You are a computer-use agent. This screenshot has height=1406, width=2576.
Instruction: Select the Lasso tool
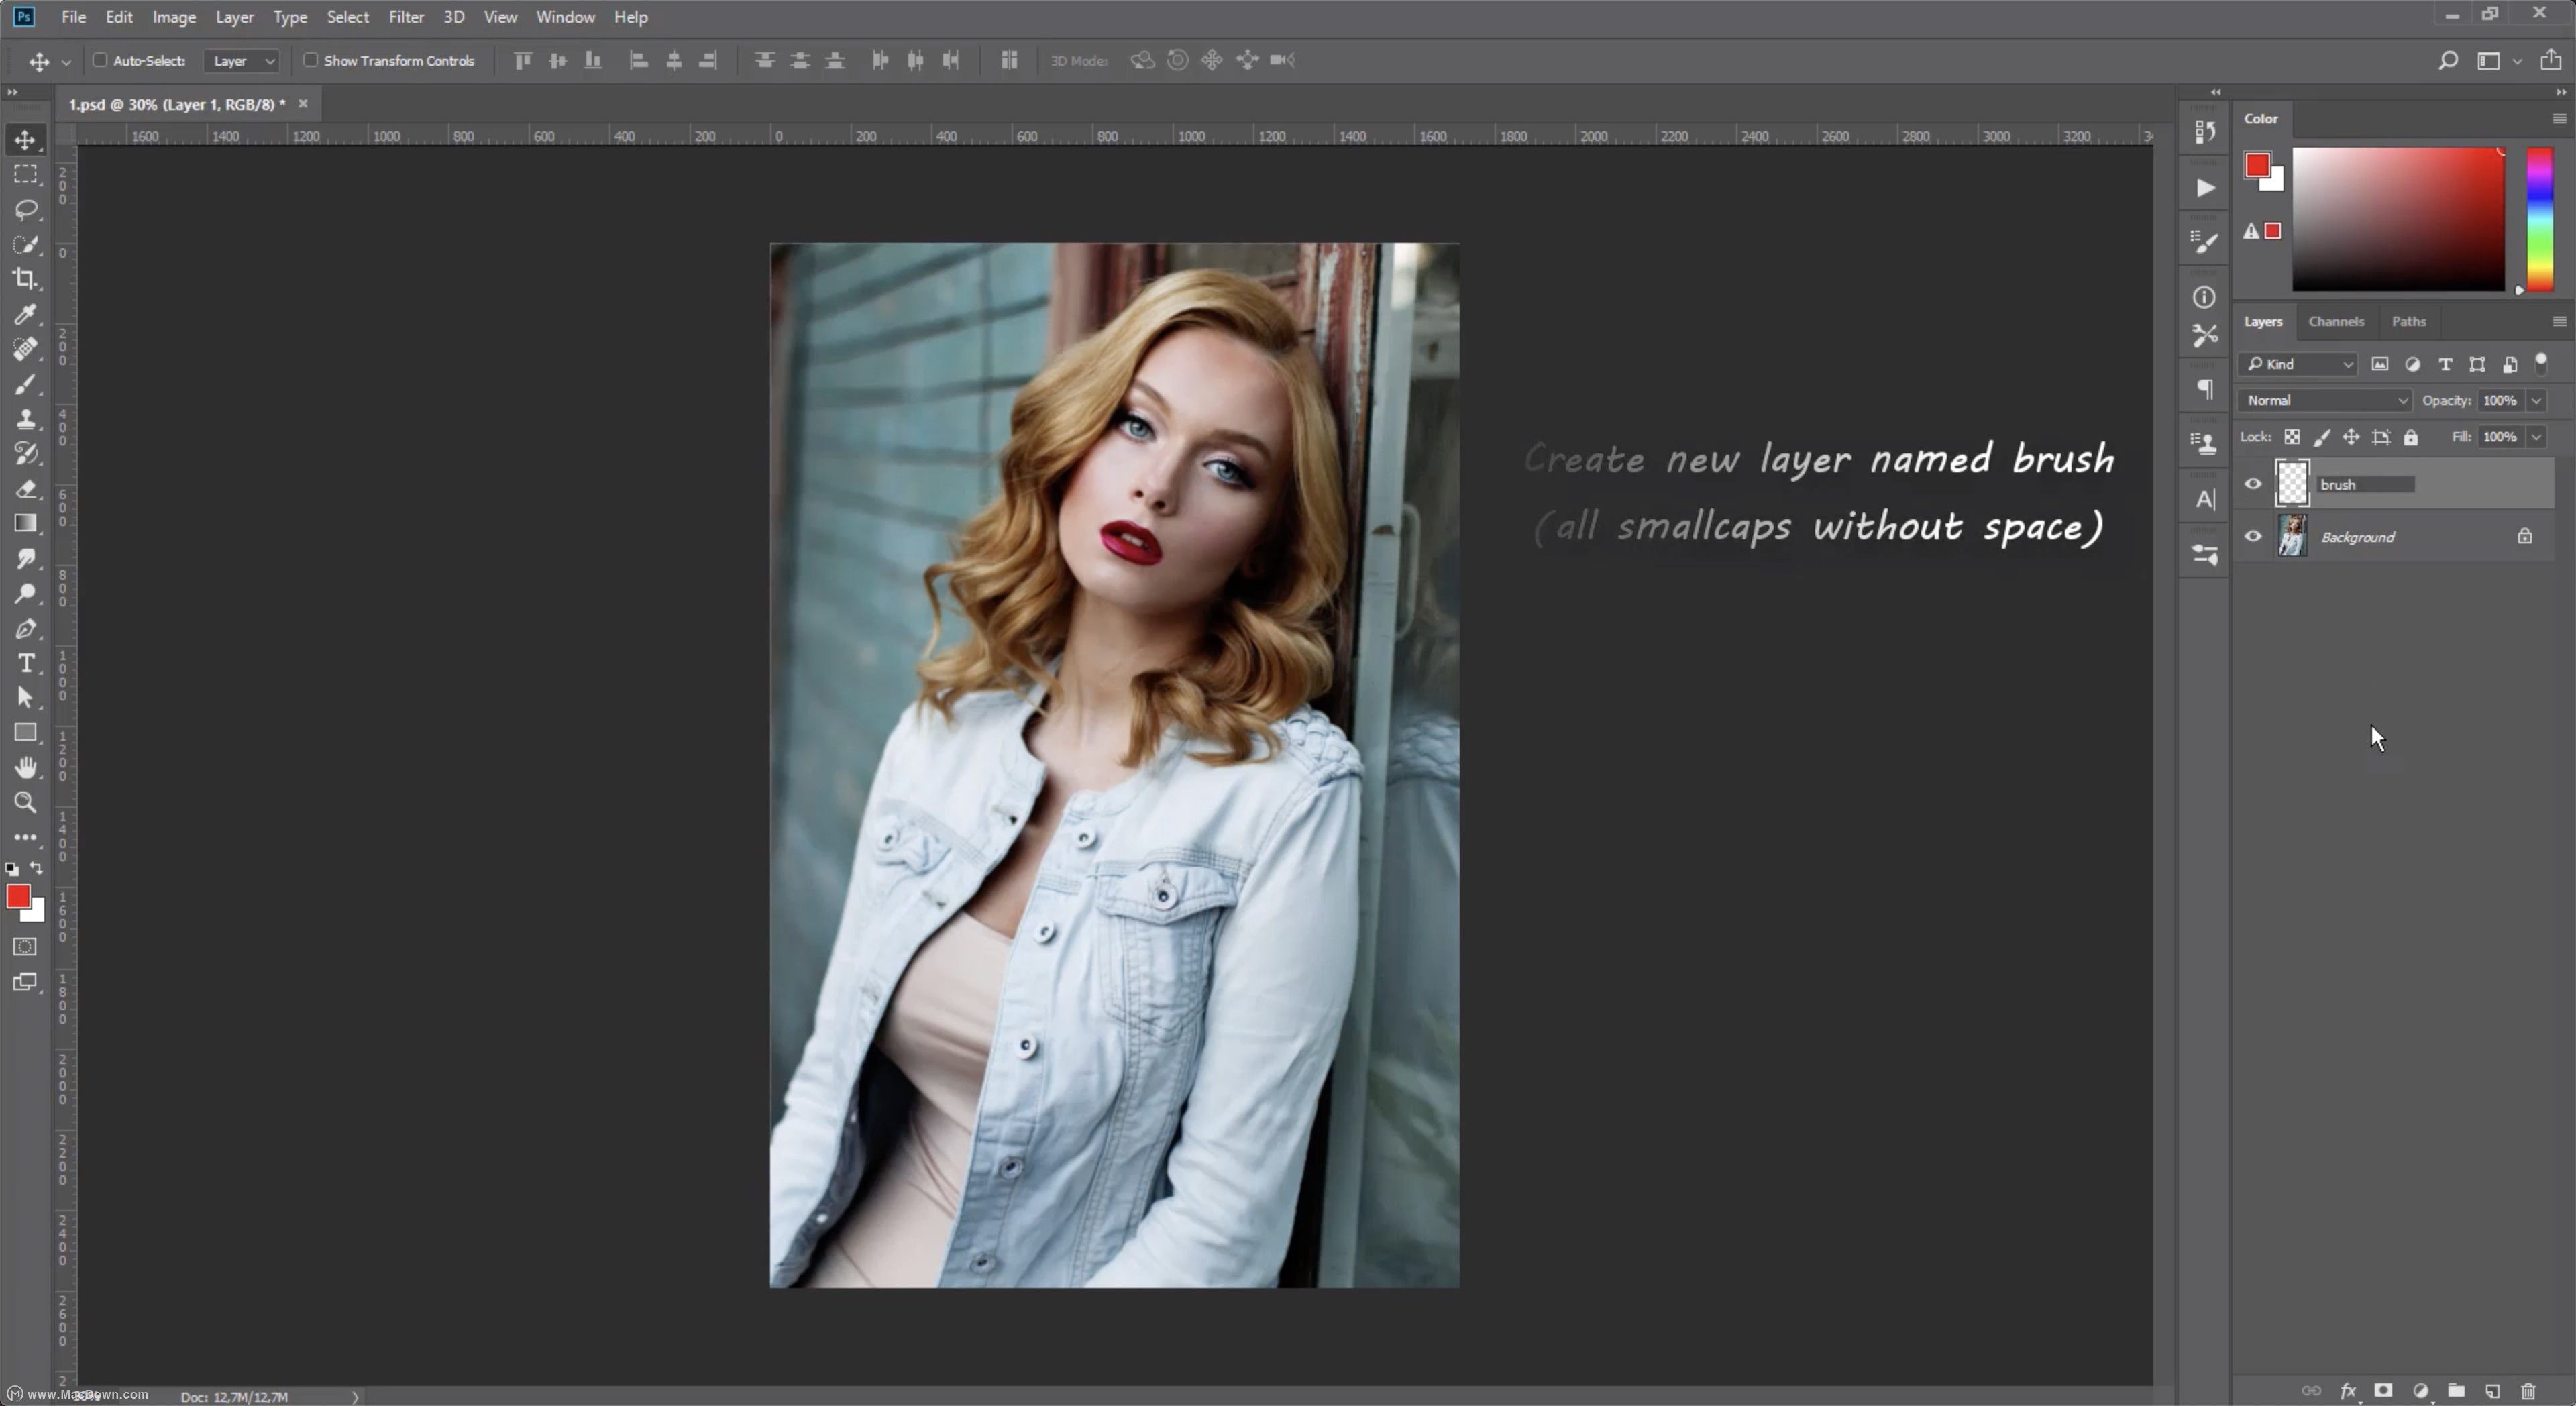[x=26, y=209]
